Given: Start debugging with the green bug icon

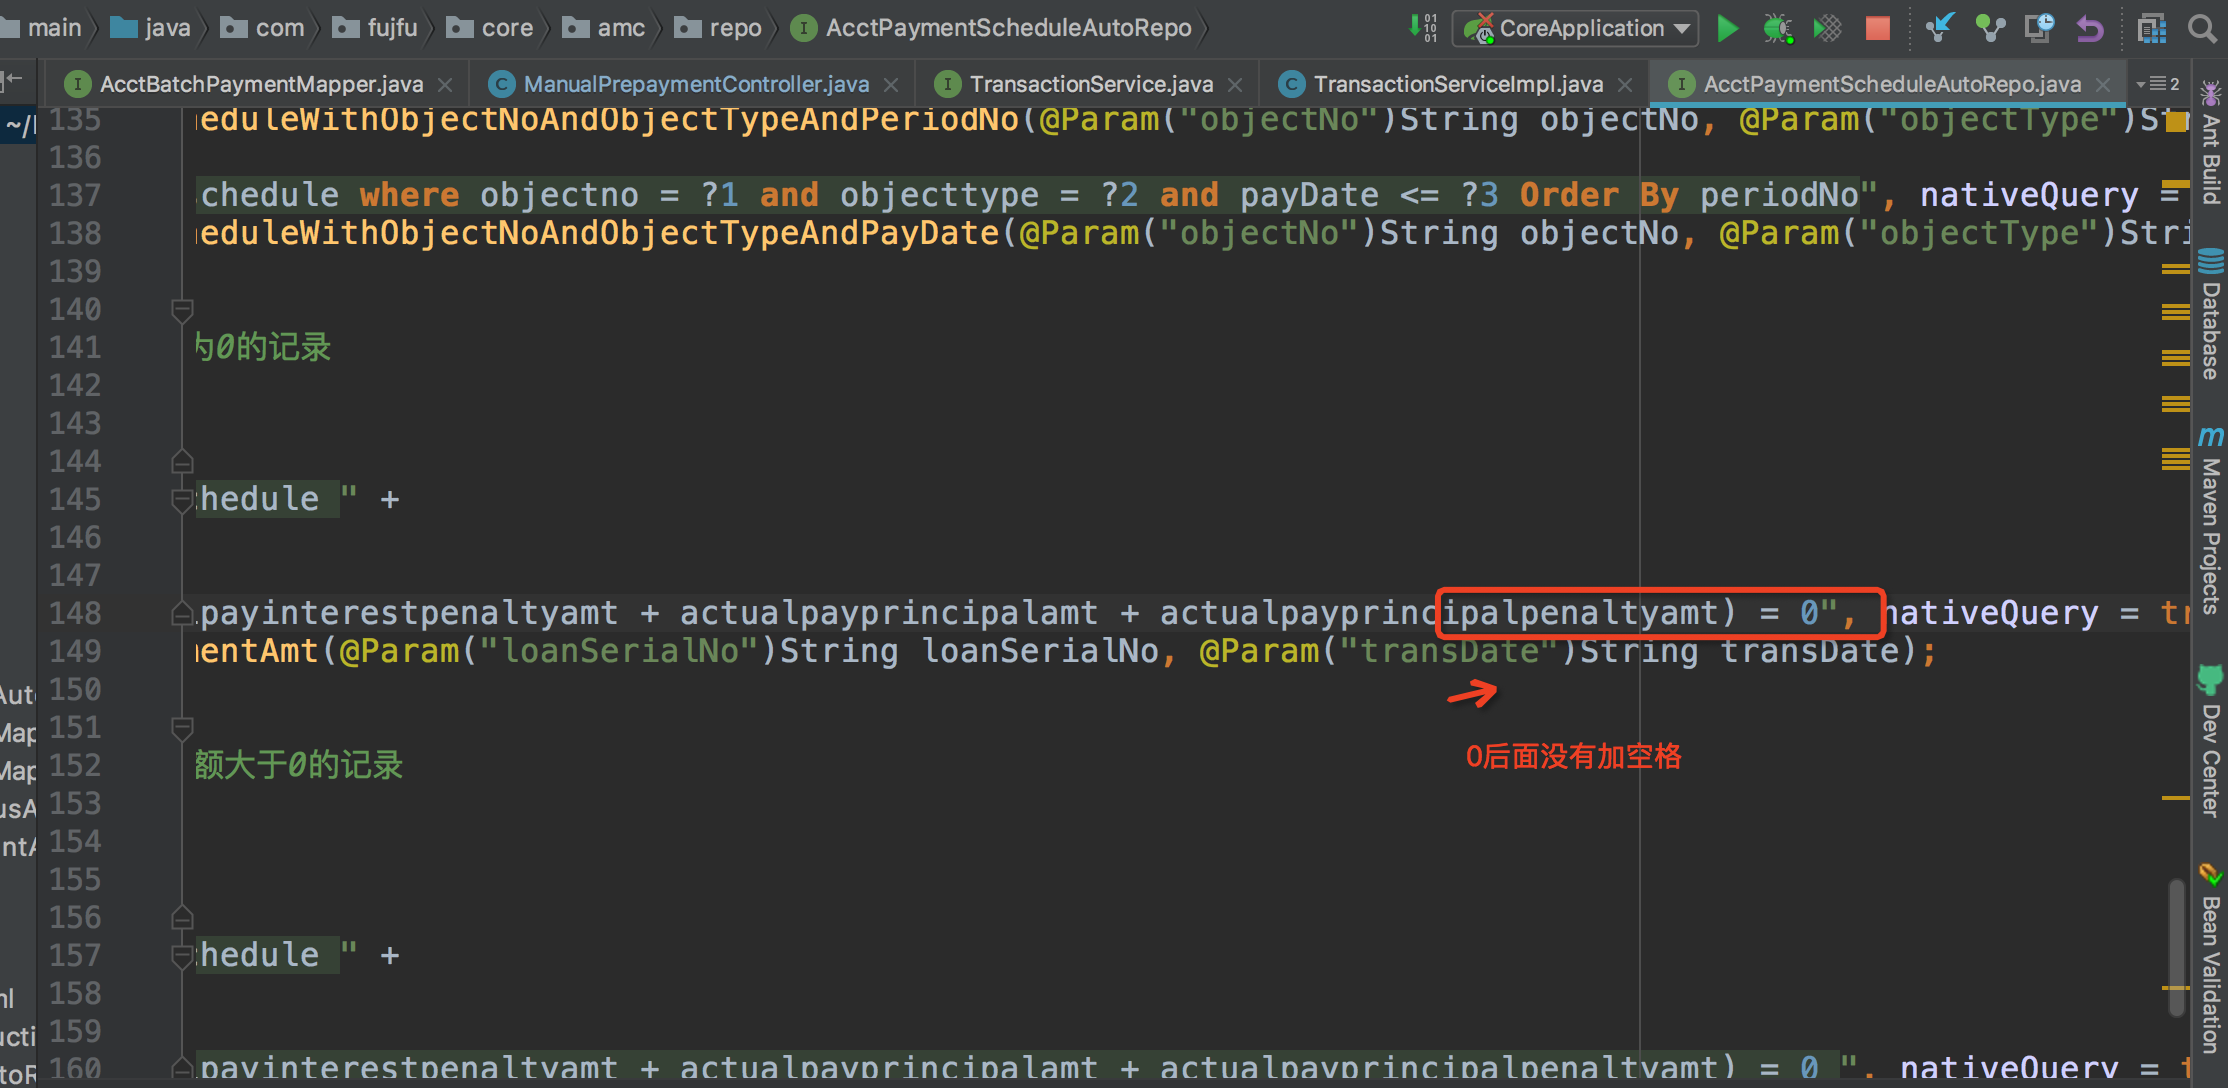Looking at the screenshot, I should pyautogui.click(x=1777, y=28).
